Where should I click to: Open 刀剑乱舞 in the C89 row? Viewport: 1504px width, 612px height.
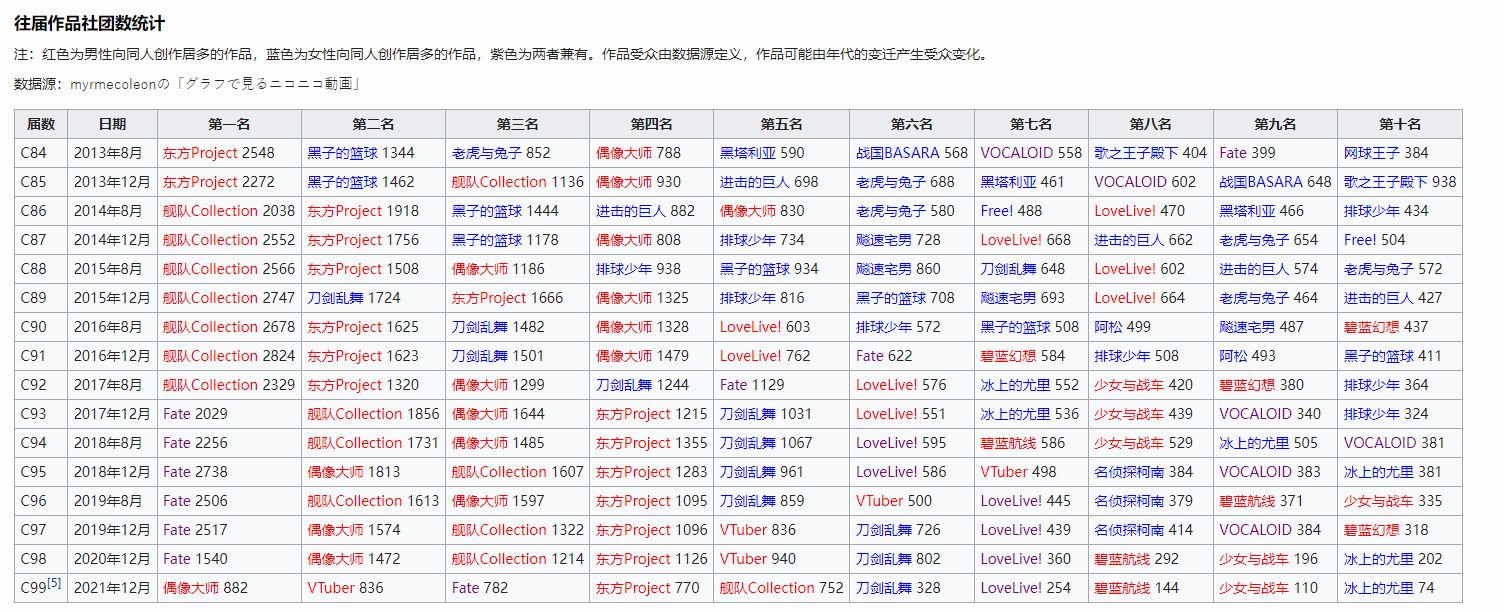335,298
